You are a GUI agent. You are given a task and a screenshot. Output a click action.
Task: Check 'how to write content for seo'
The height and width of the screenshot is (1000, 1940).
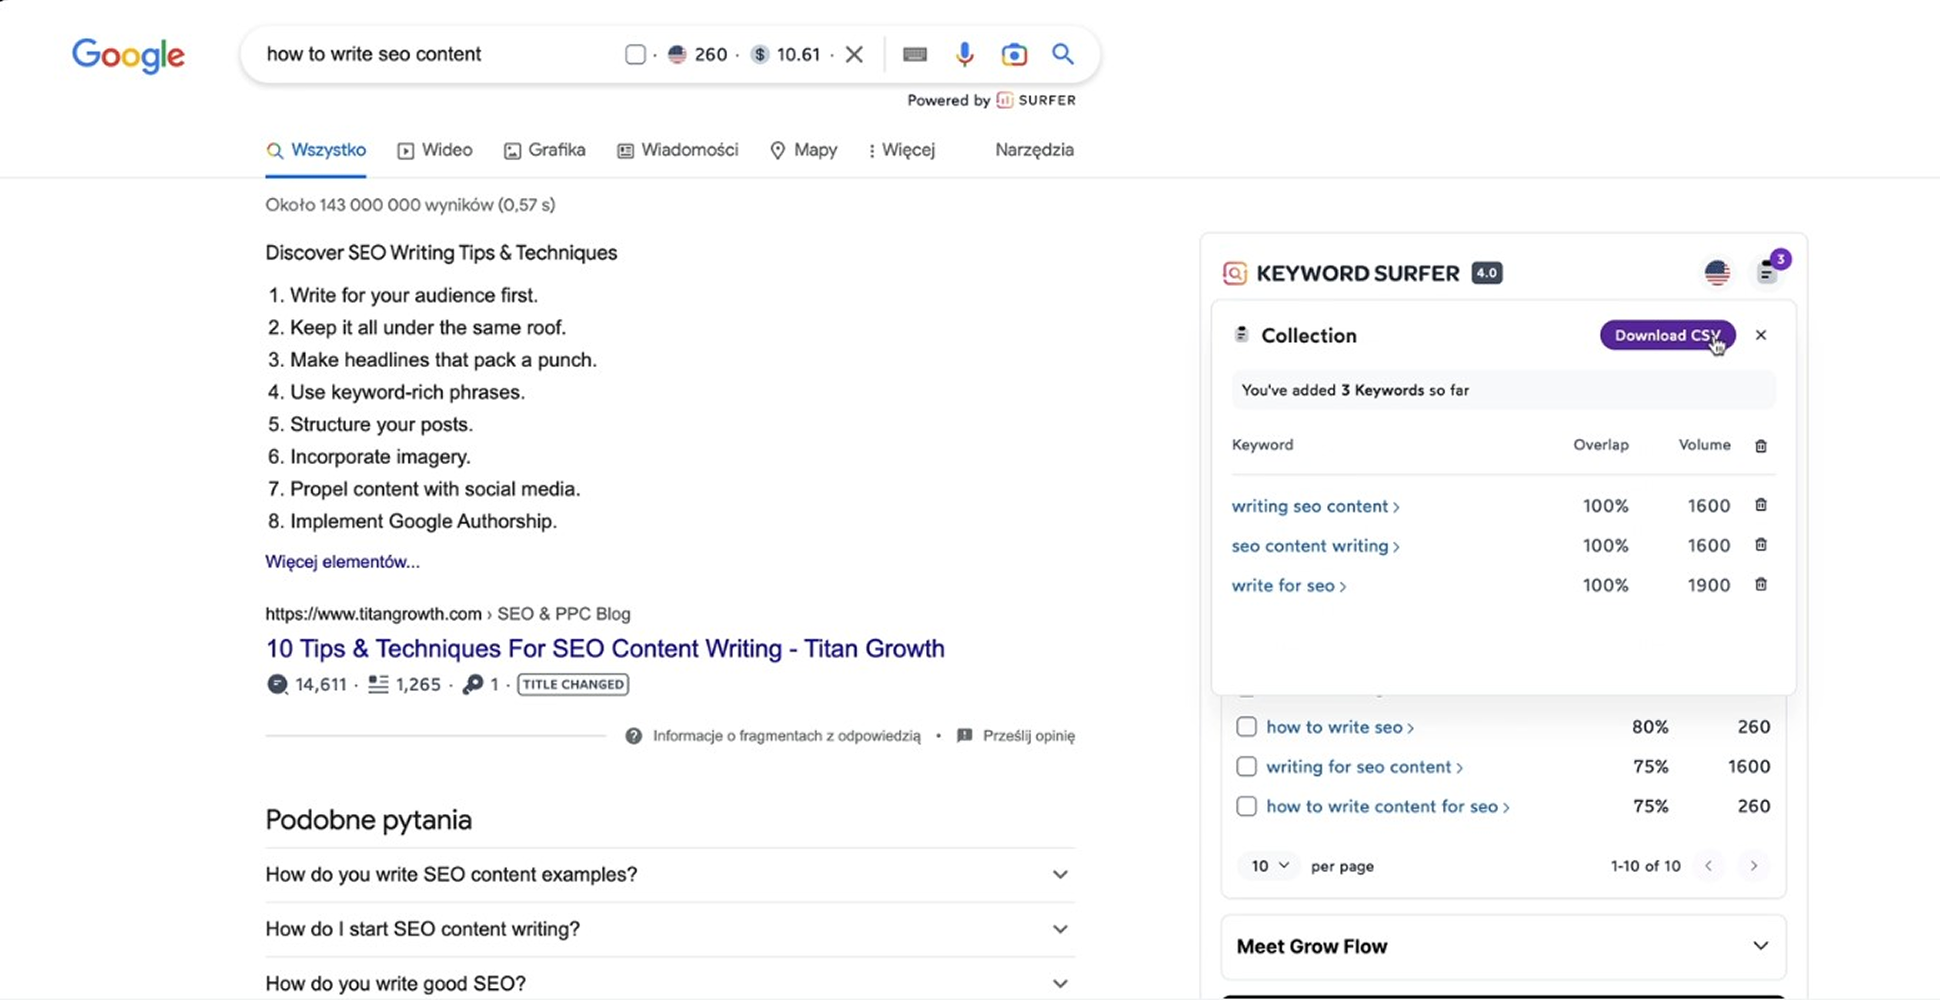coord(1246,806)
